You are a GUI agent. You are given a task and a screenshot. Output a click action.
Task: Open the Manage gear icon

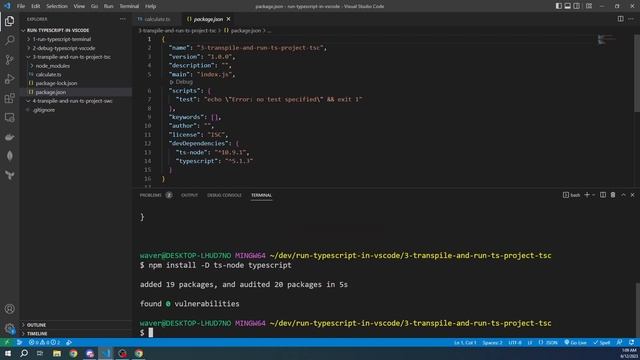point(9,328)
